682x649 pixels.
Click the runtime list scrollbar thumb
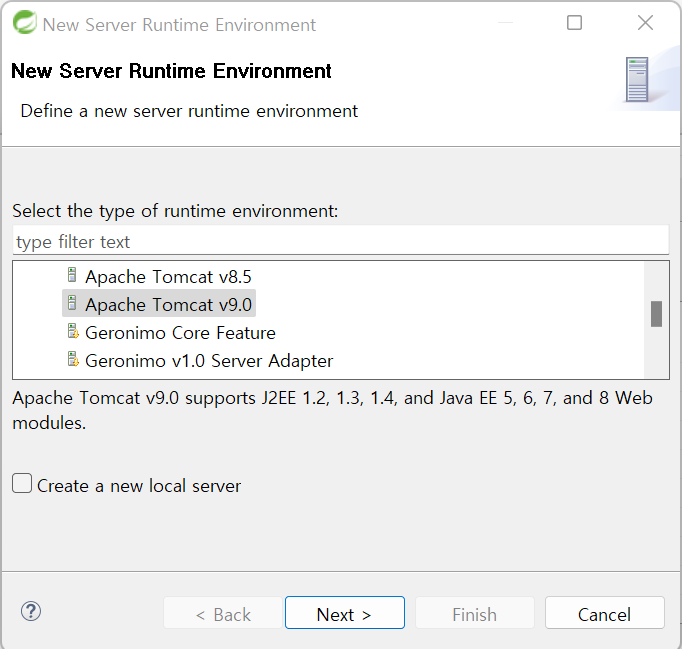(656, 314)
